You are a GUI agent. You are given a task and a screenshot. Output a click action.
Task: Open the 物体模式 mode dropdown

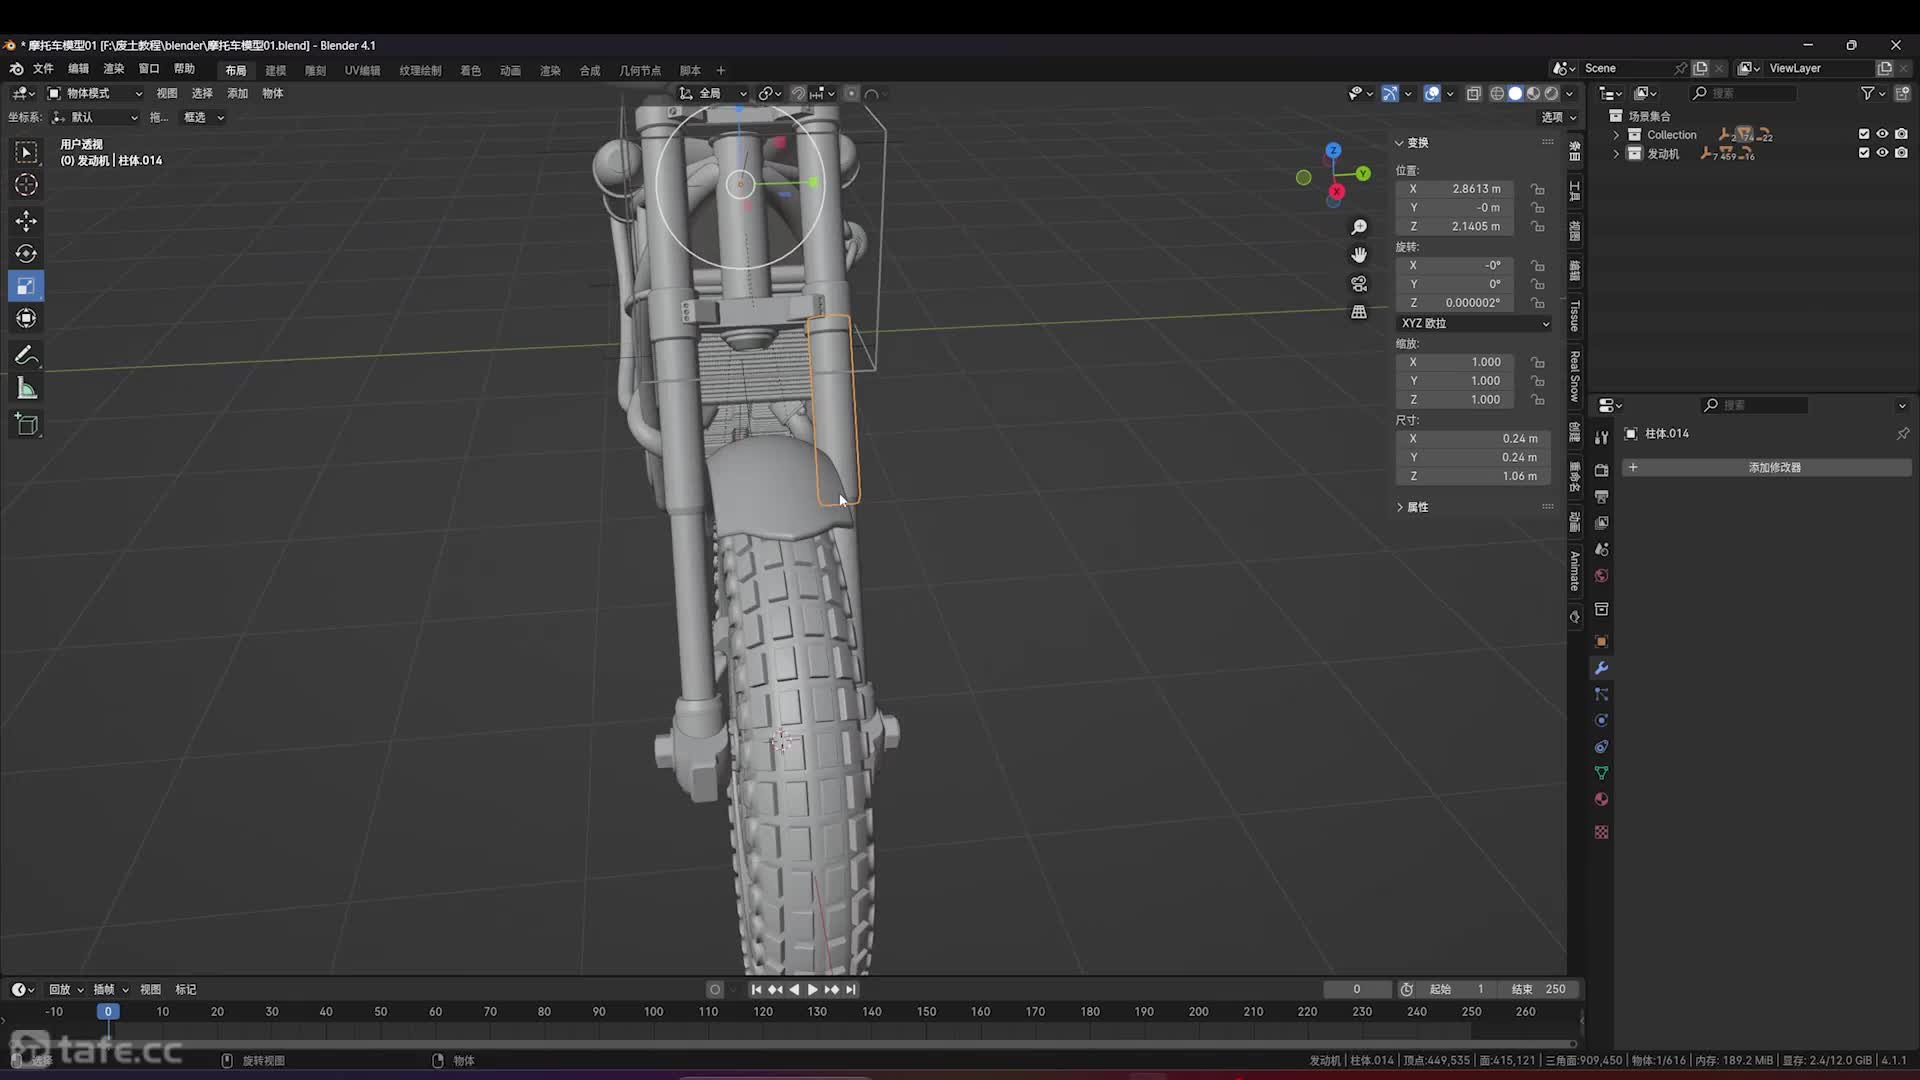point(95,93)
